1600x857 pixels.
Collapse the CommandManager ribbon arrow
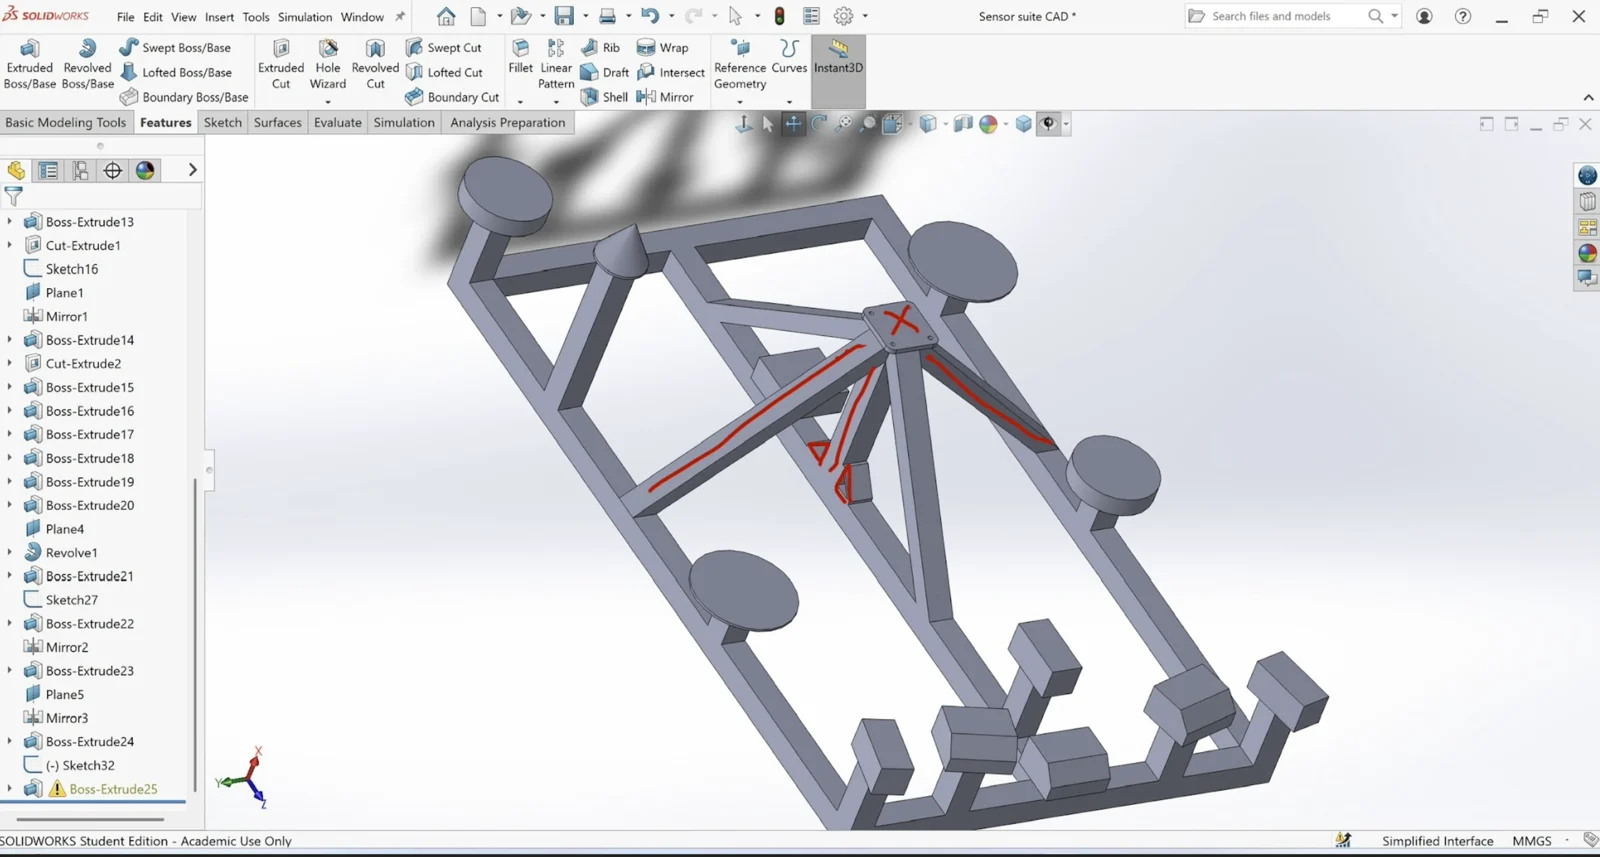click(1588, 97)
